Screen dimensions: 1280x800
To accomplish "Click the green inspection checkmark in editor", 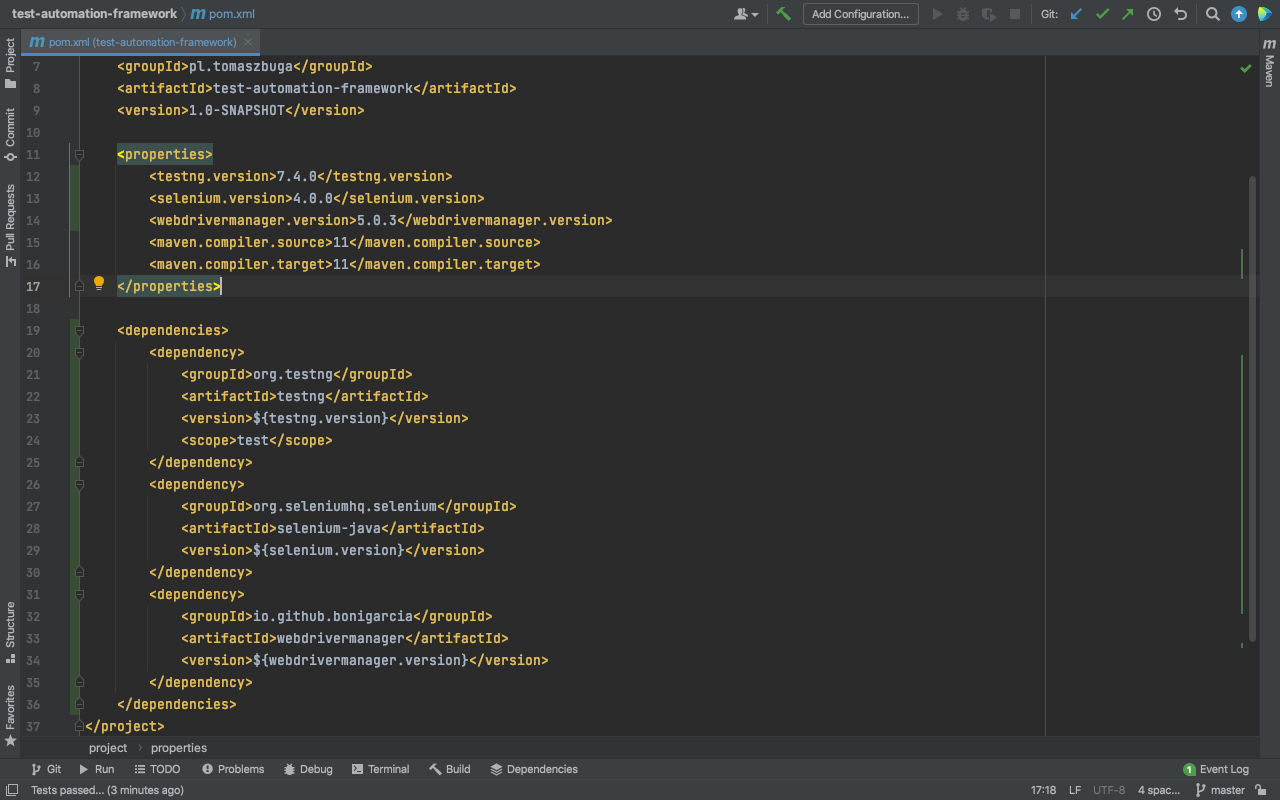I will 1246,68.
